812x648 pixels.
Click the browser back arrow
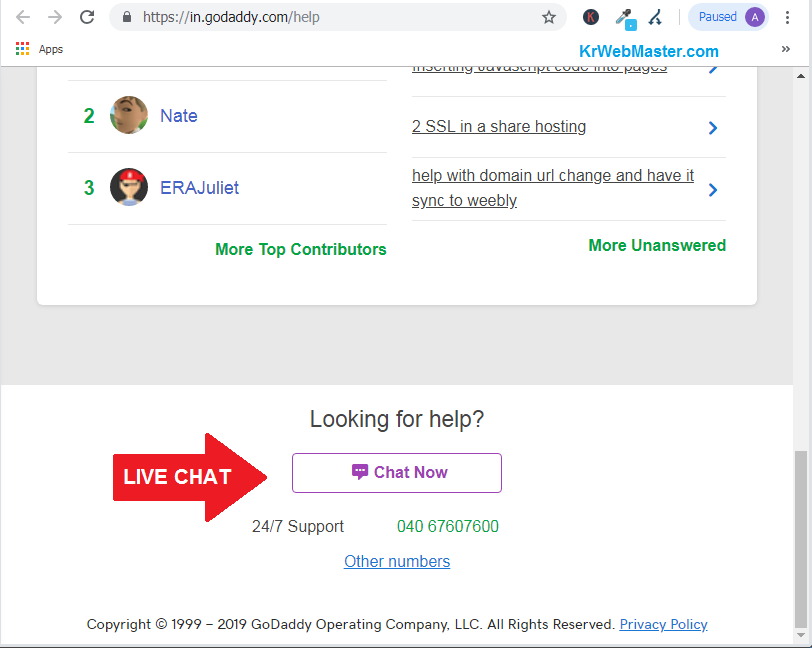23,17
